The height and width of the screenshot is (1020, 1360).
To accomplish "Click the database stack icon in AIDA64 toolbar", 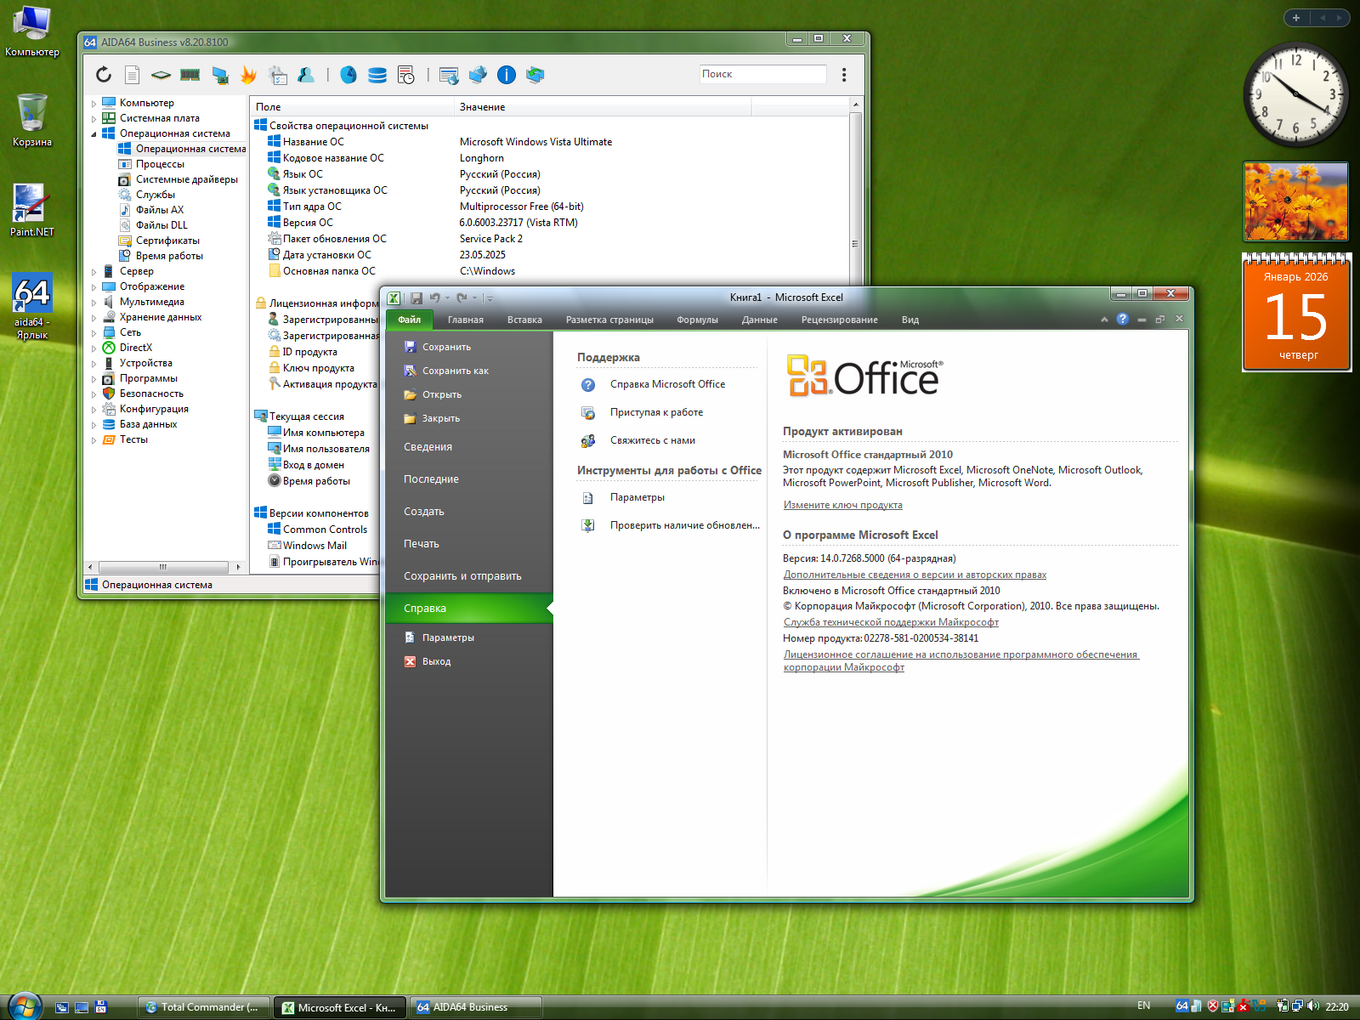I will point(377,75).
